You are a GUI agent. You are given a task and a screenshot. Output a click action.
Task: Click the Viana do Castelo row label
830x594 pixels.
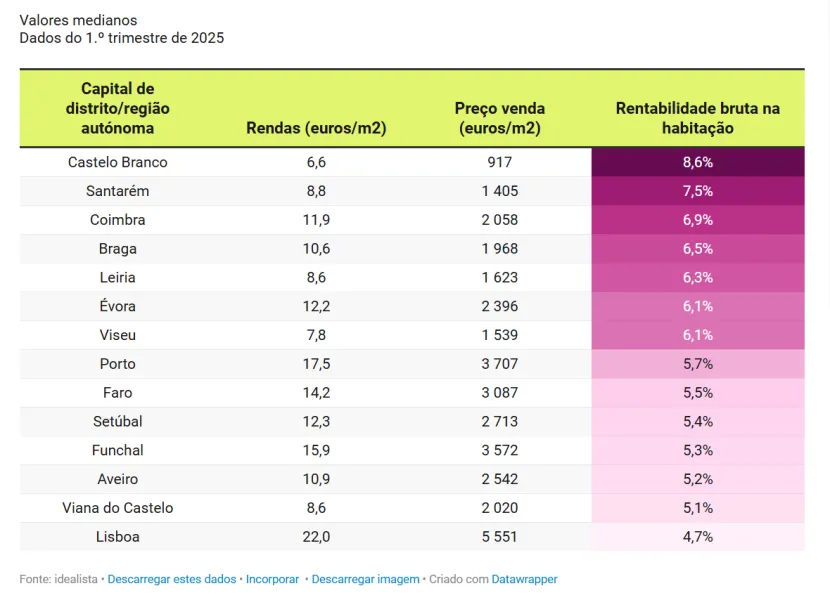(118, 508)
